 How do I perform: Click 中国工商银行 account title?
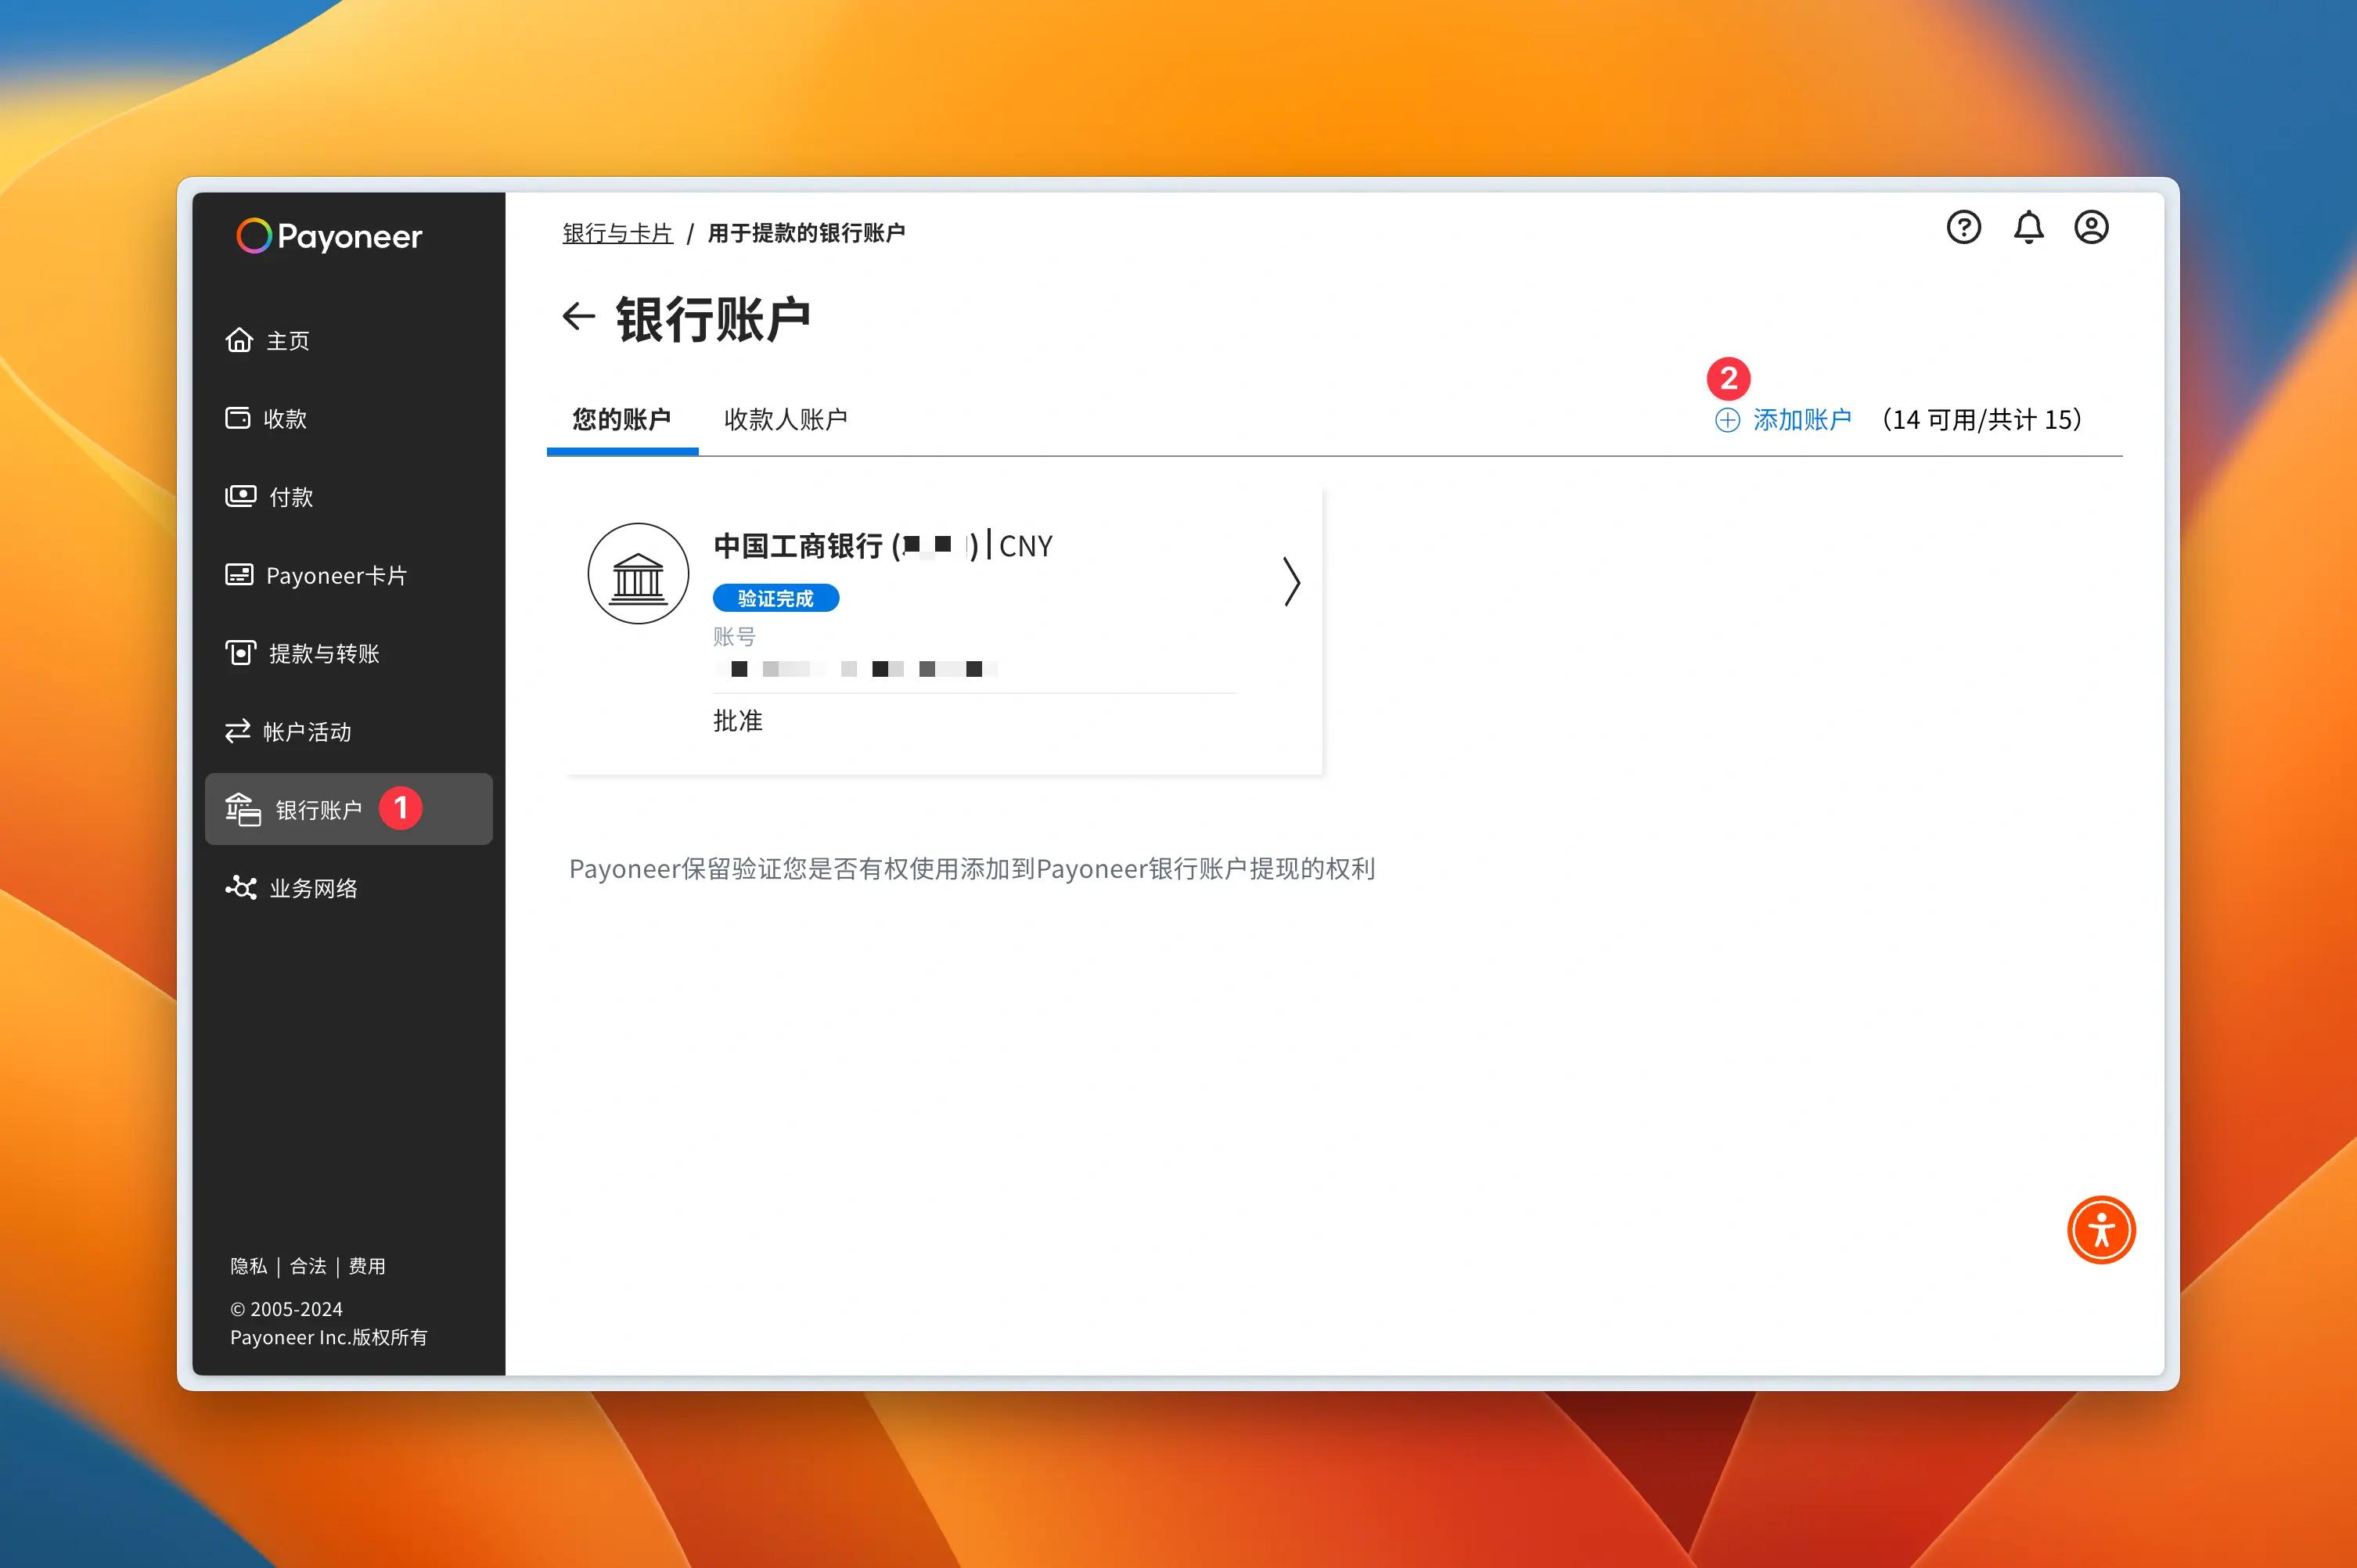click(x=799, y=546)
